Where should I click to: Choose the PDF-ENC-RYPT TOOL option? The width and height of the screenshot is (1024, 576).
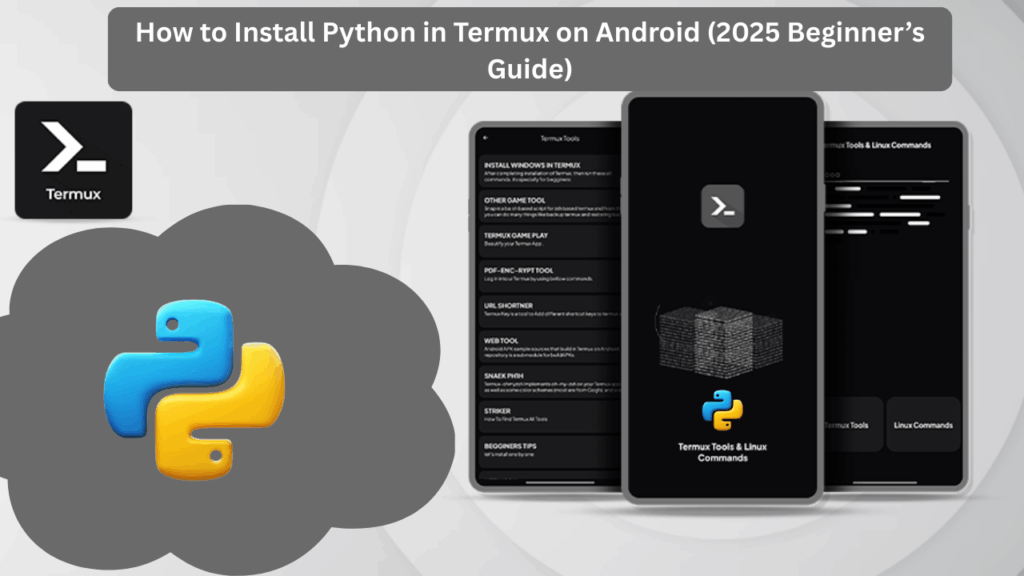521,268
